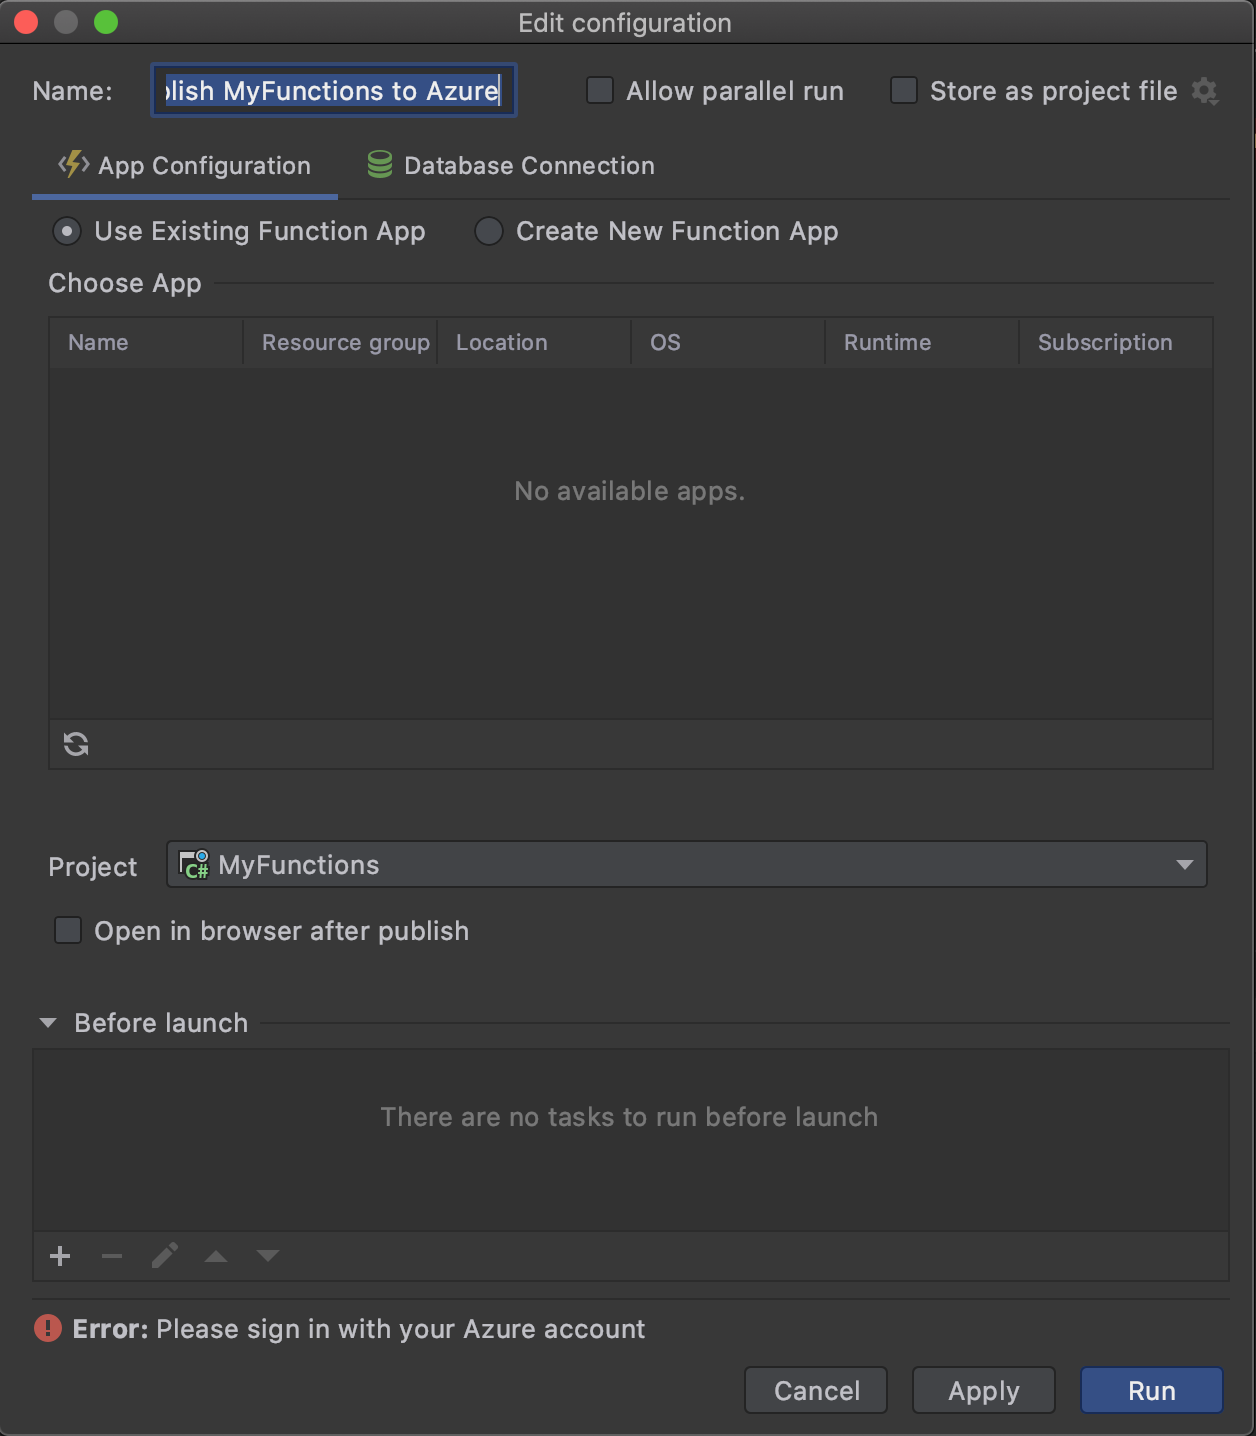Switch to App Configuration tab
Screen dimensions: 1256x1436
[x=185, y=166]
